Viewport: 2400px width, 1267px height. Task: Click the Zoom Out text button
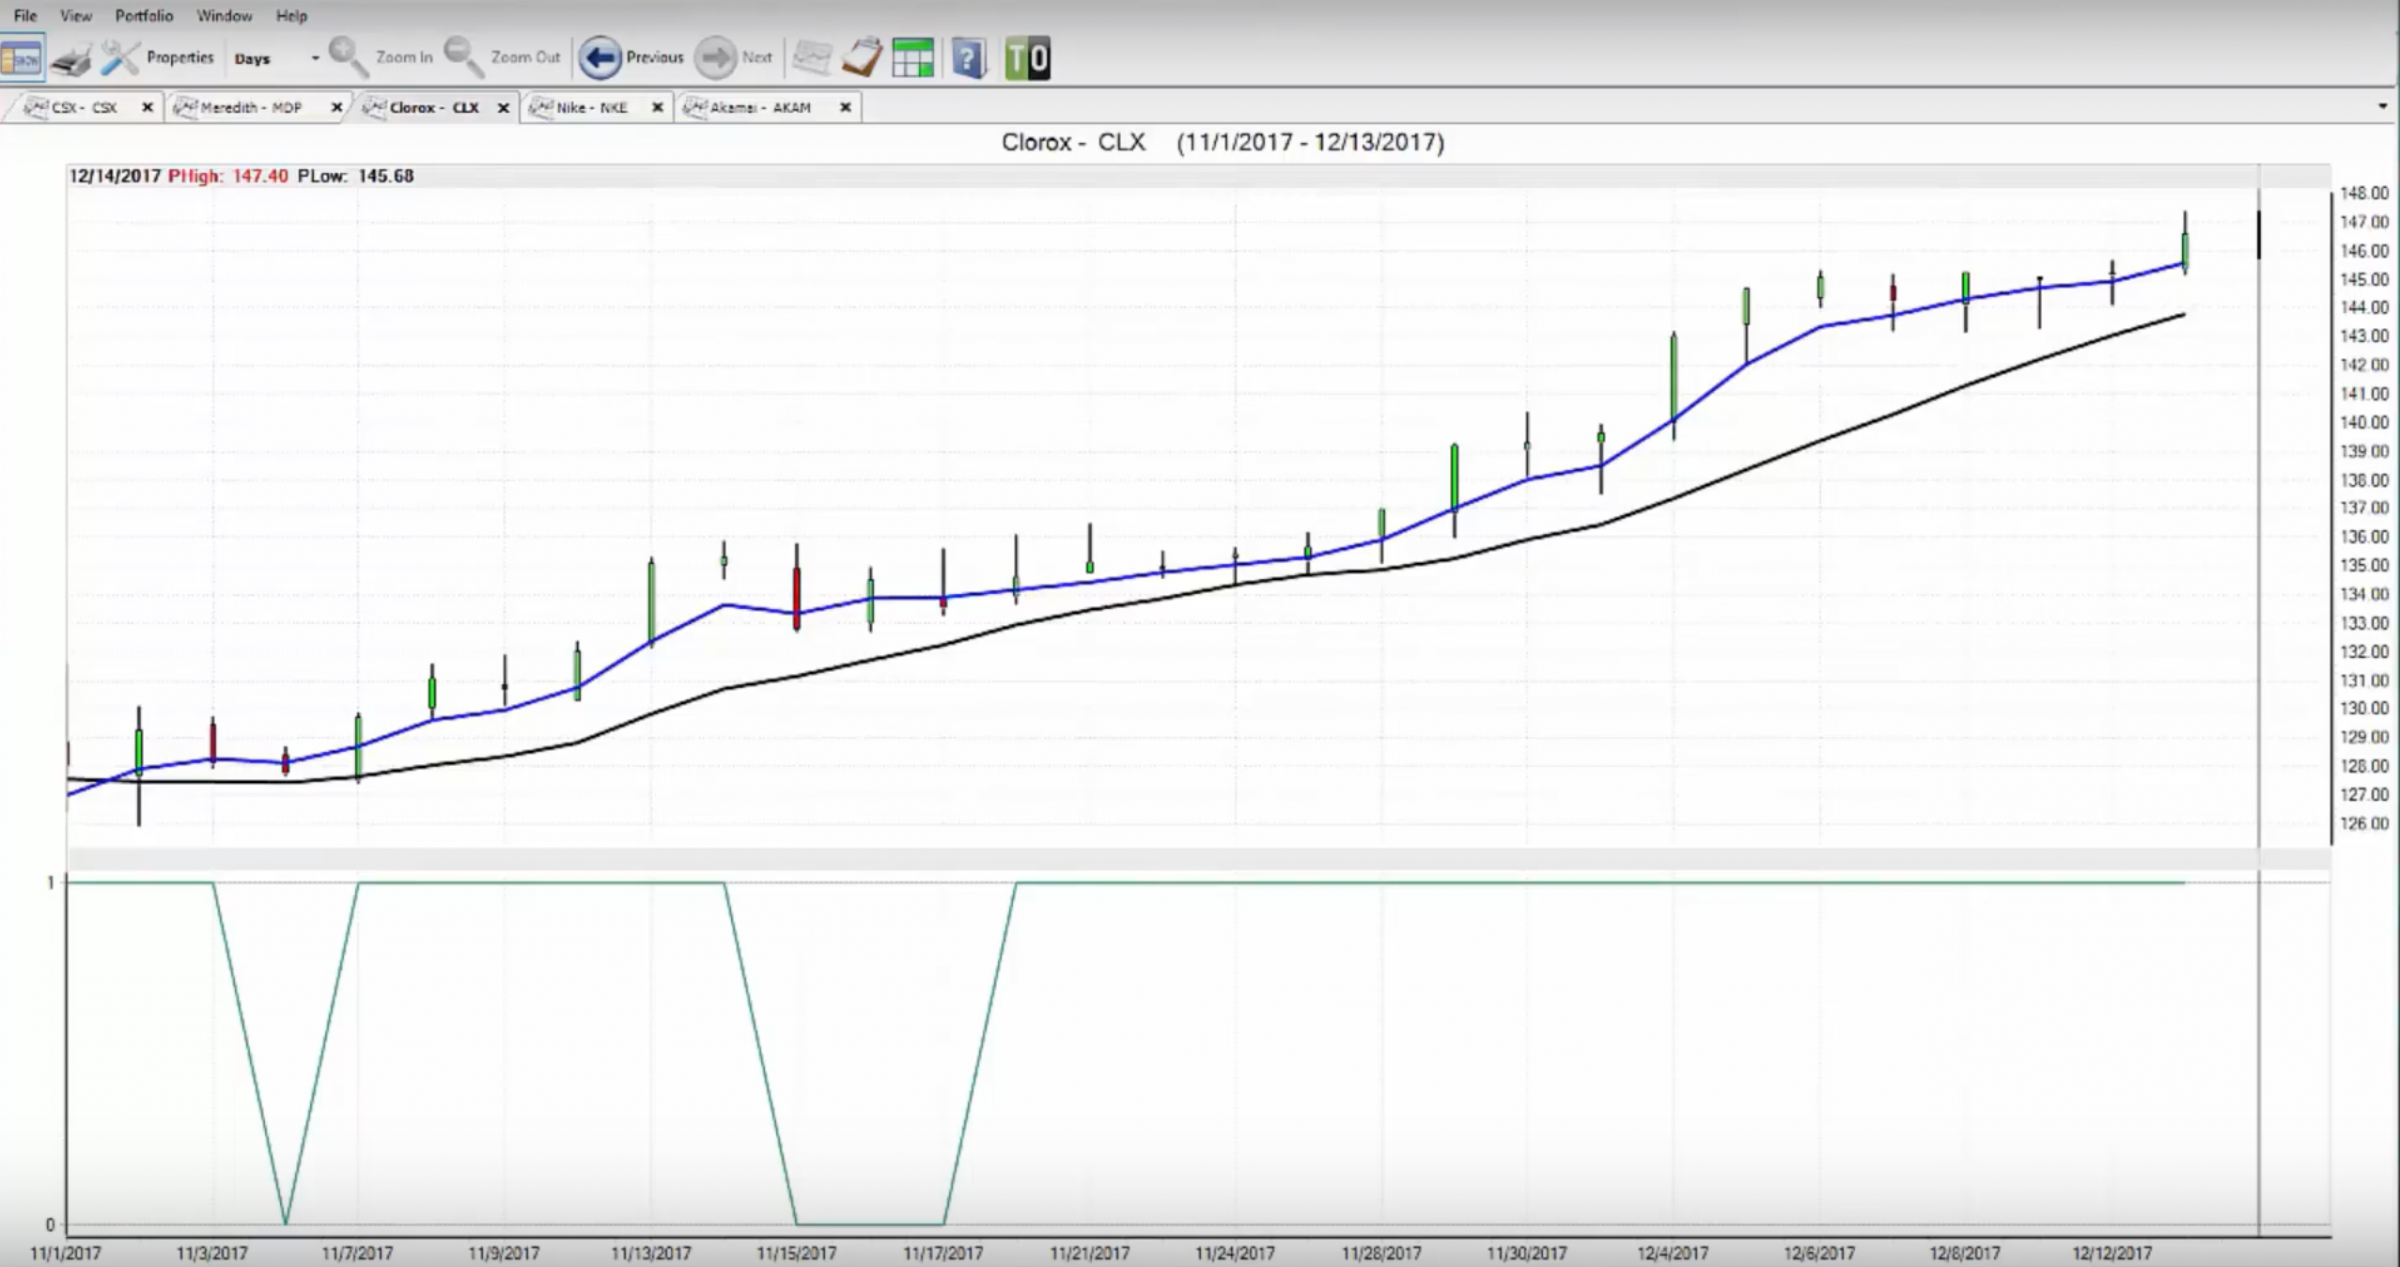[526, 57]
